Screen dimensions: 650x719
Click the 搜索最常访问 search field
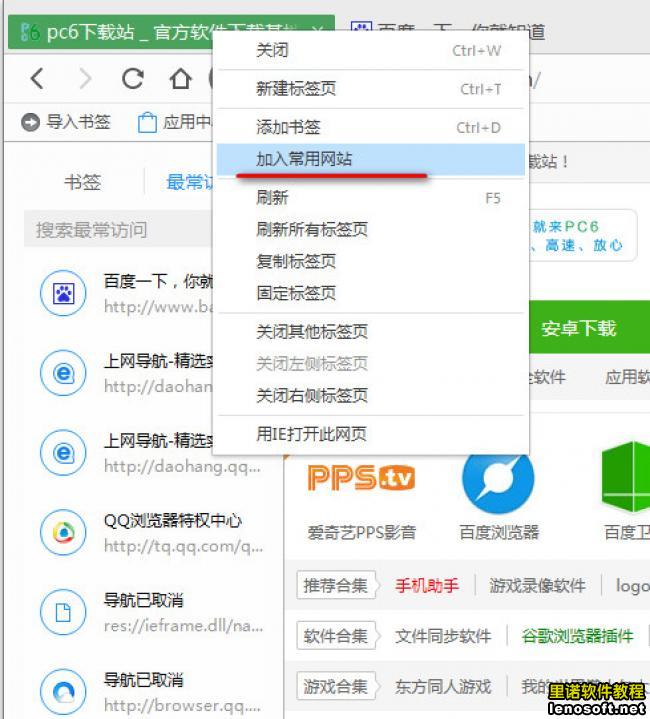(x=118, y=229)
